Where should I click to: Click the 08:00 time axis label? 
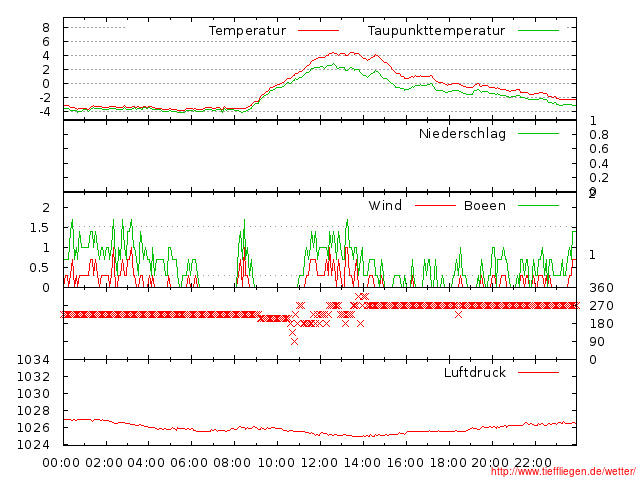(x=232, y=463)
